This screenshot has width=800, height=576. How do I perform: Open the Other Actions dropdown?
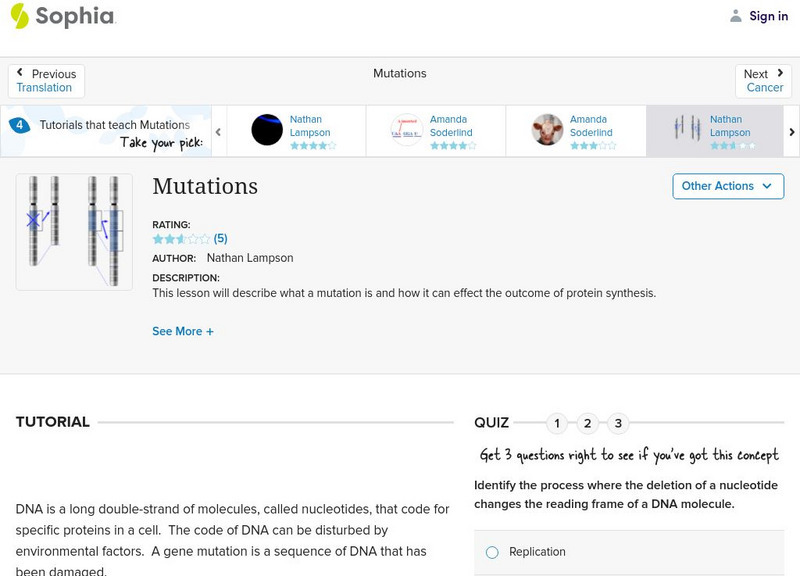pos(727,186)
